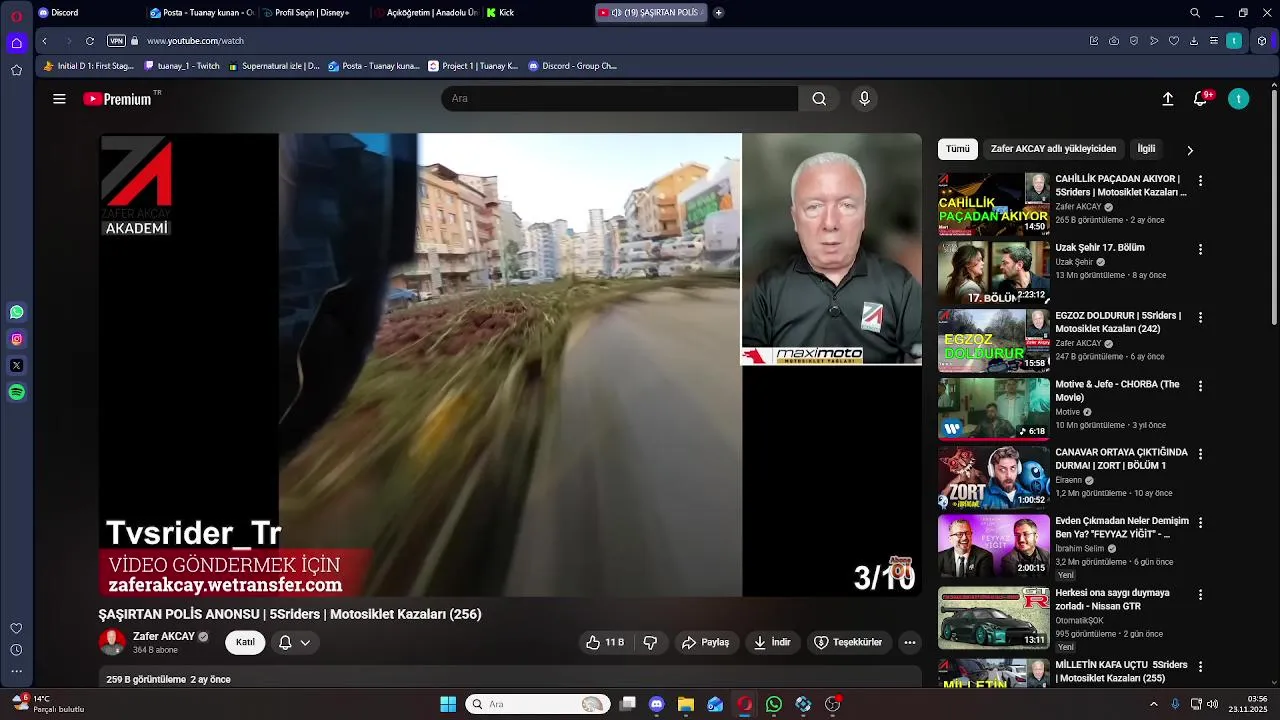This screenshot has height=720, width=1280.
Task: Select the Tümü filter chip
Action: pyautogui.click(x=958, y=149)
